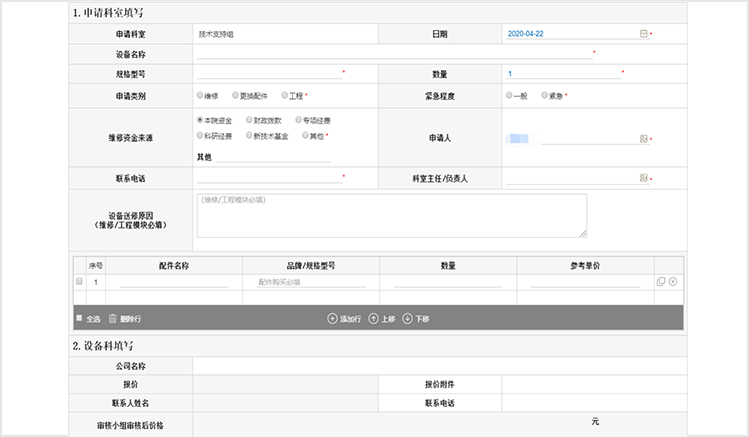This screenshot has width=749, height=437.
Task: Check the 全选 select-all checkbox
Action: click(x=79, y=318)
